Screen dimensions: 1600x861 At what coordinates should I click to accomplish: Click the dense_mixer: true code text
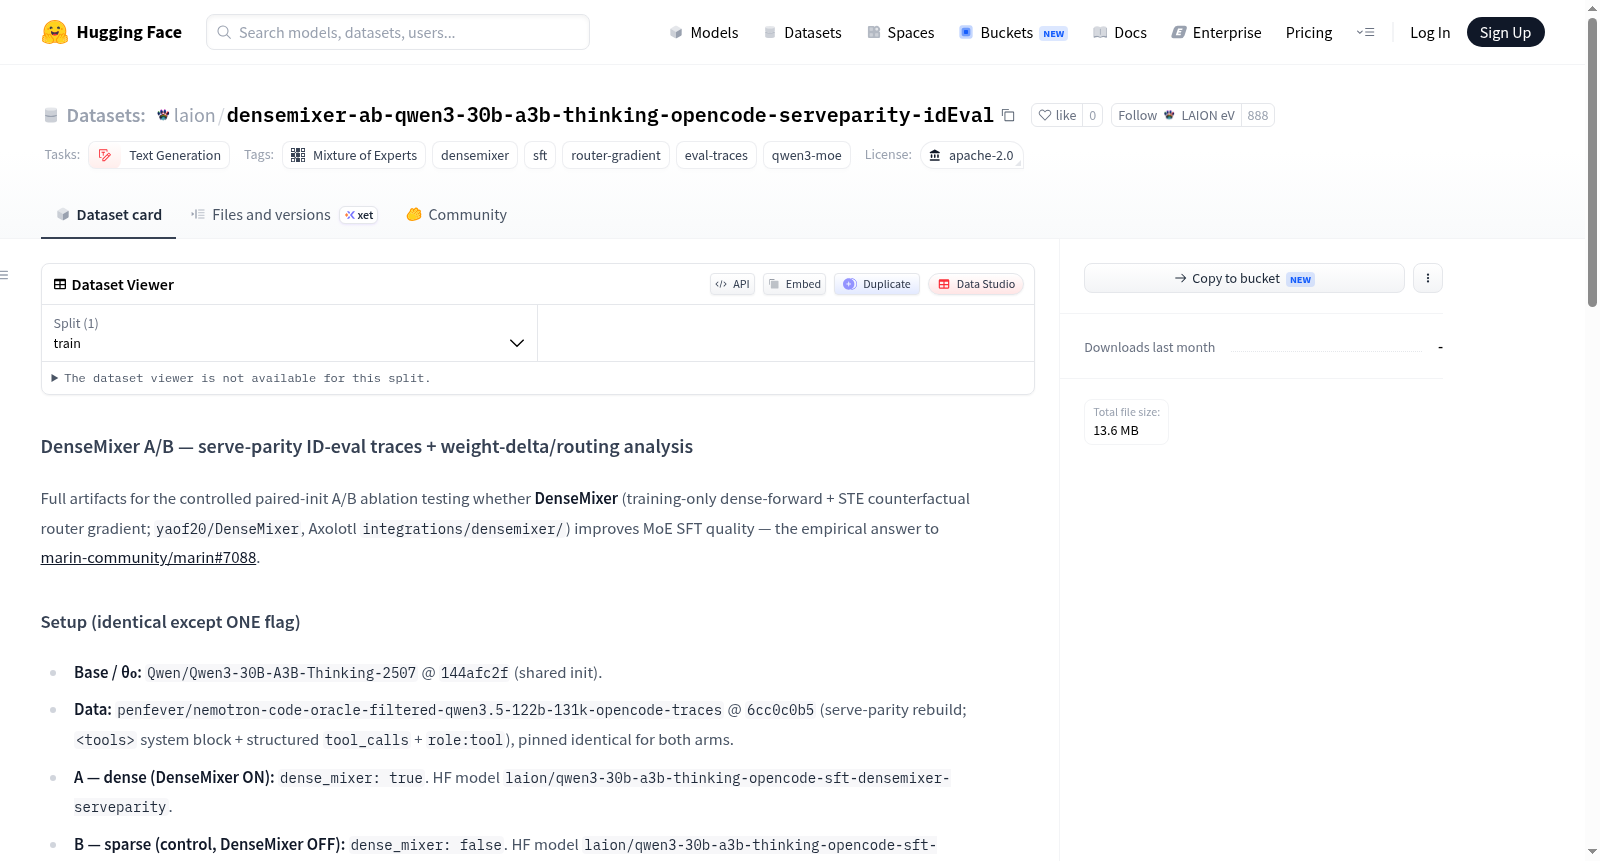pos(351,778)
